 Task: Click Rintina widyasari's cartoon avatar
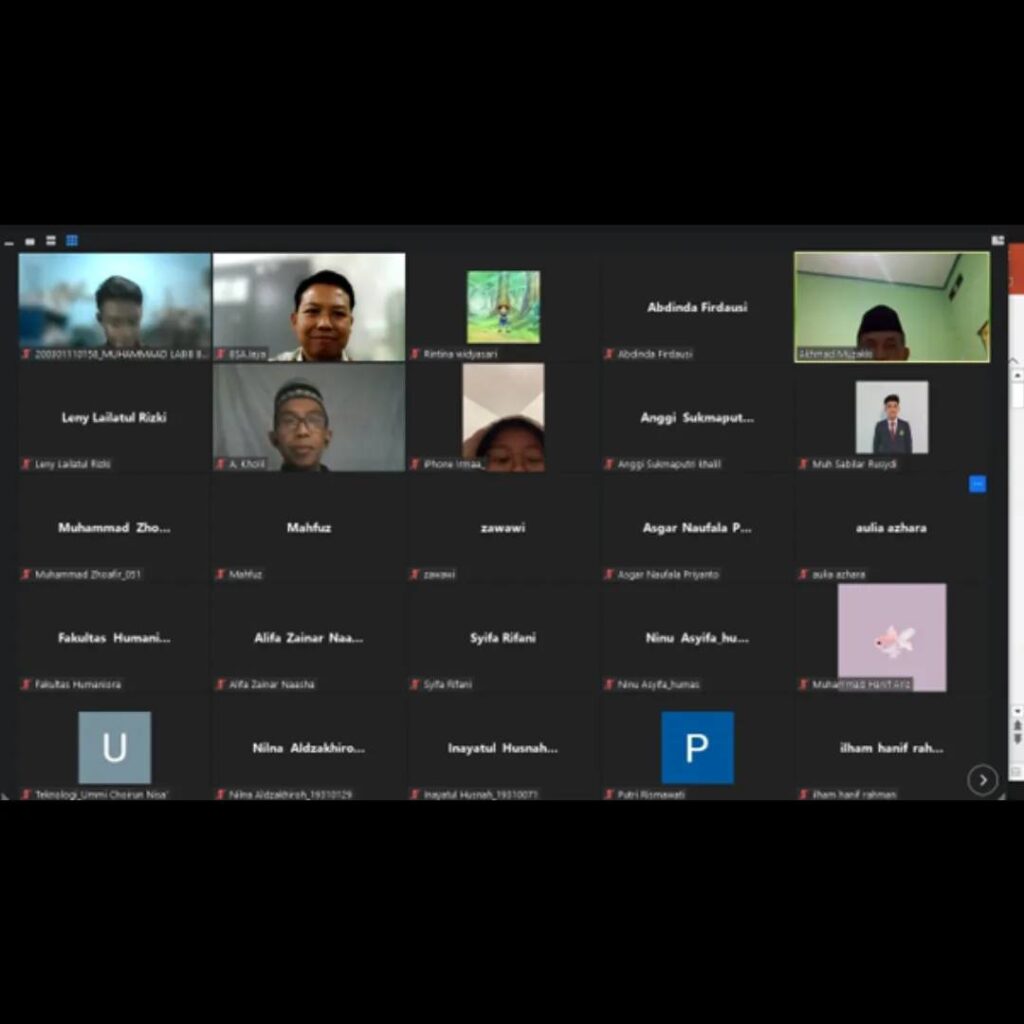pyautogui.click(x=503, y=306)
